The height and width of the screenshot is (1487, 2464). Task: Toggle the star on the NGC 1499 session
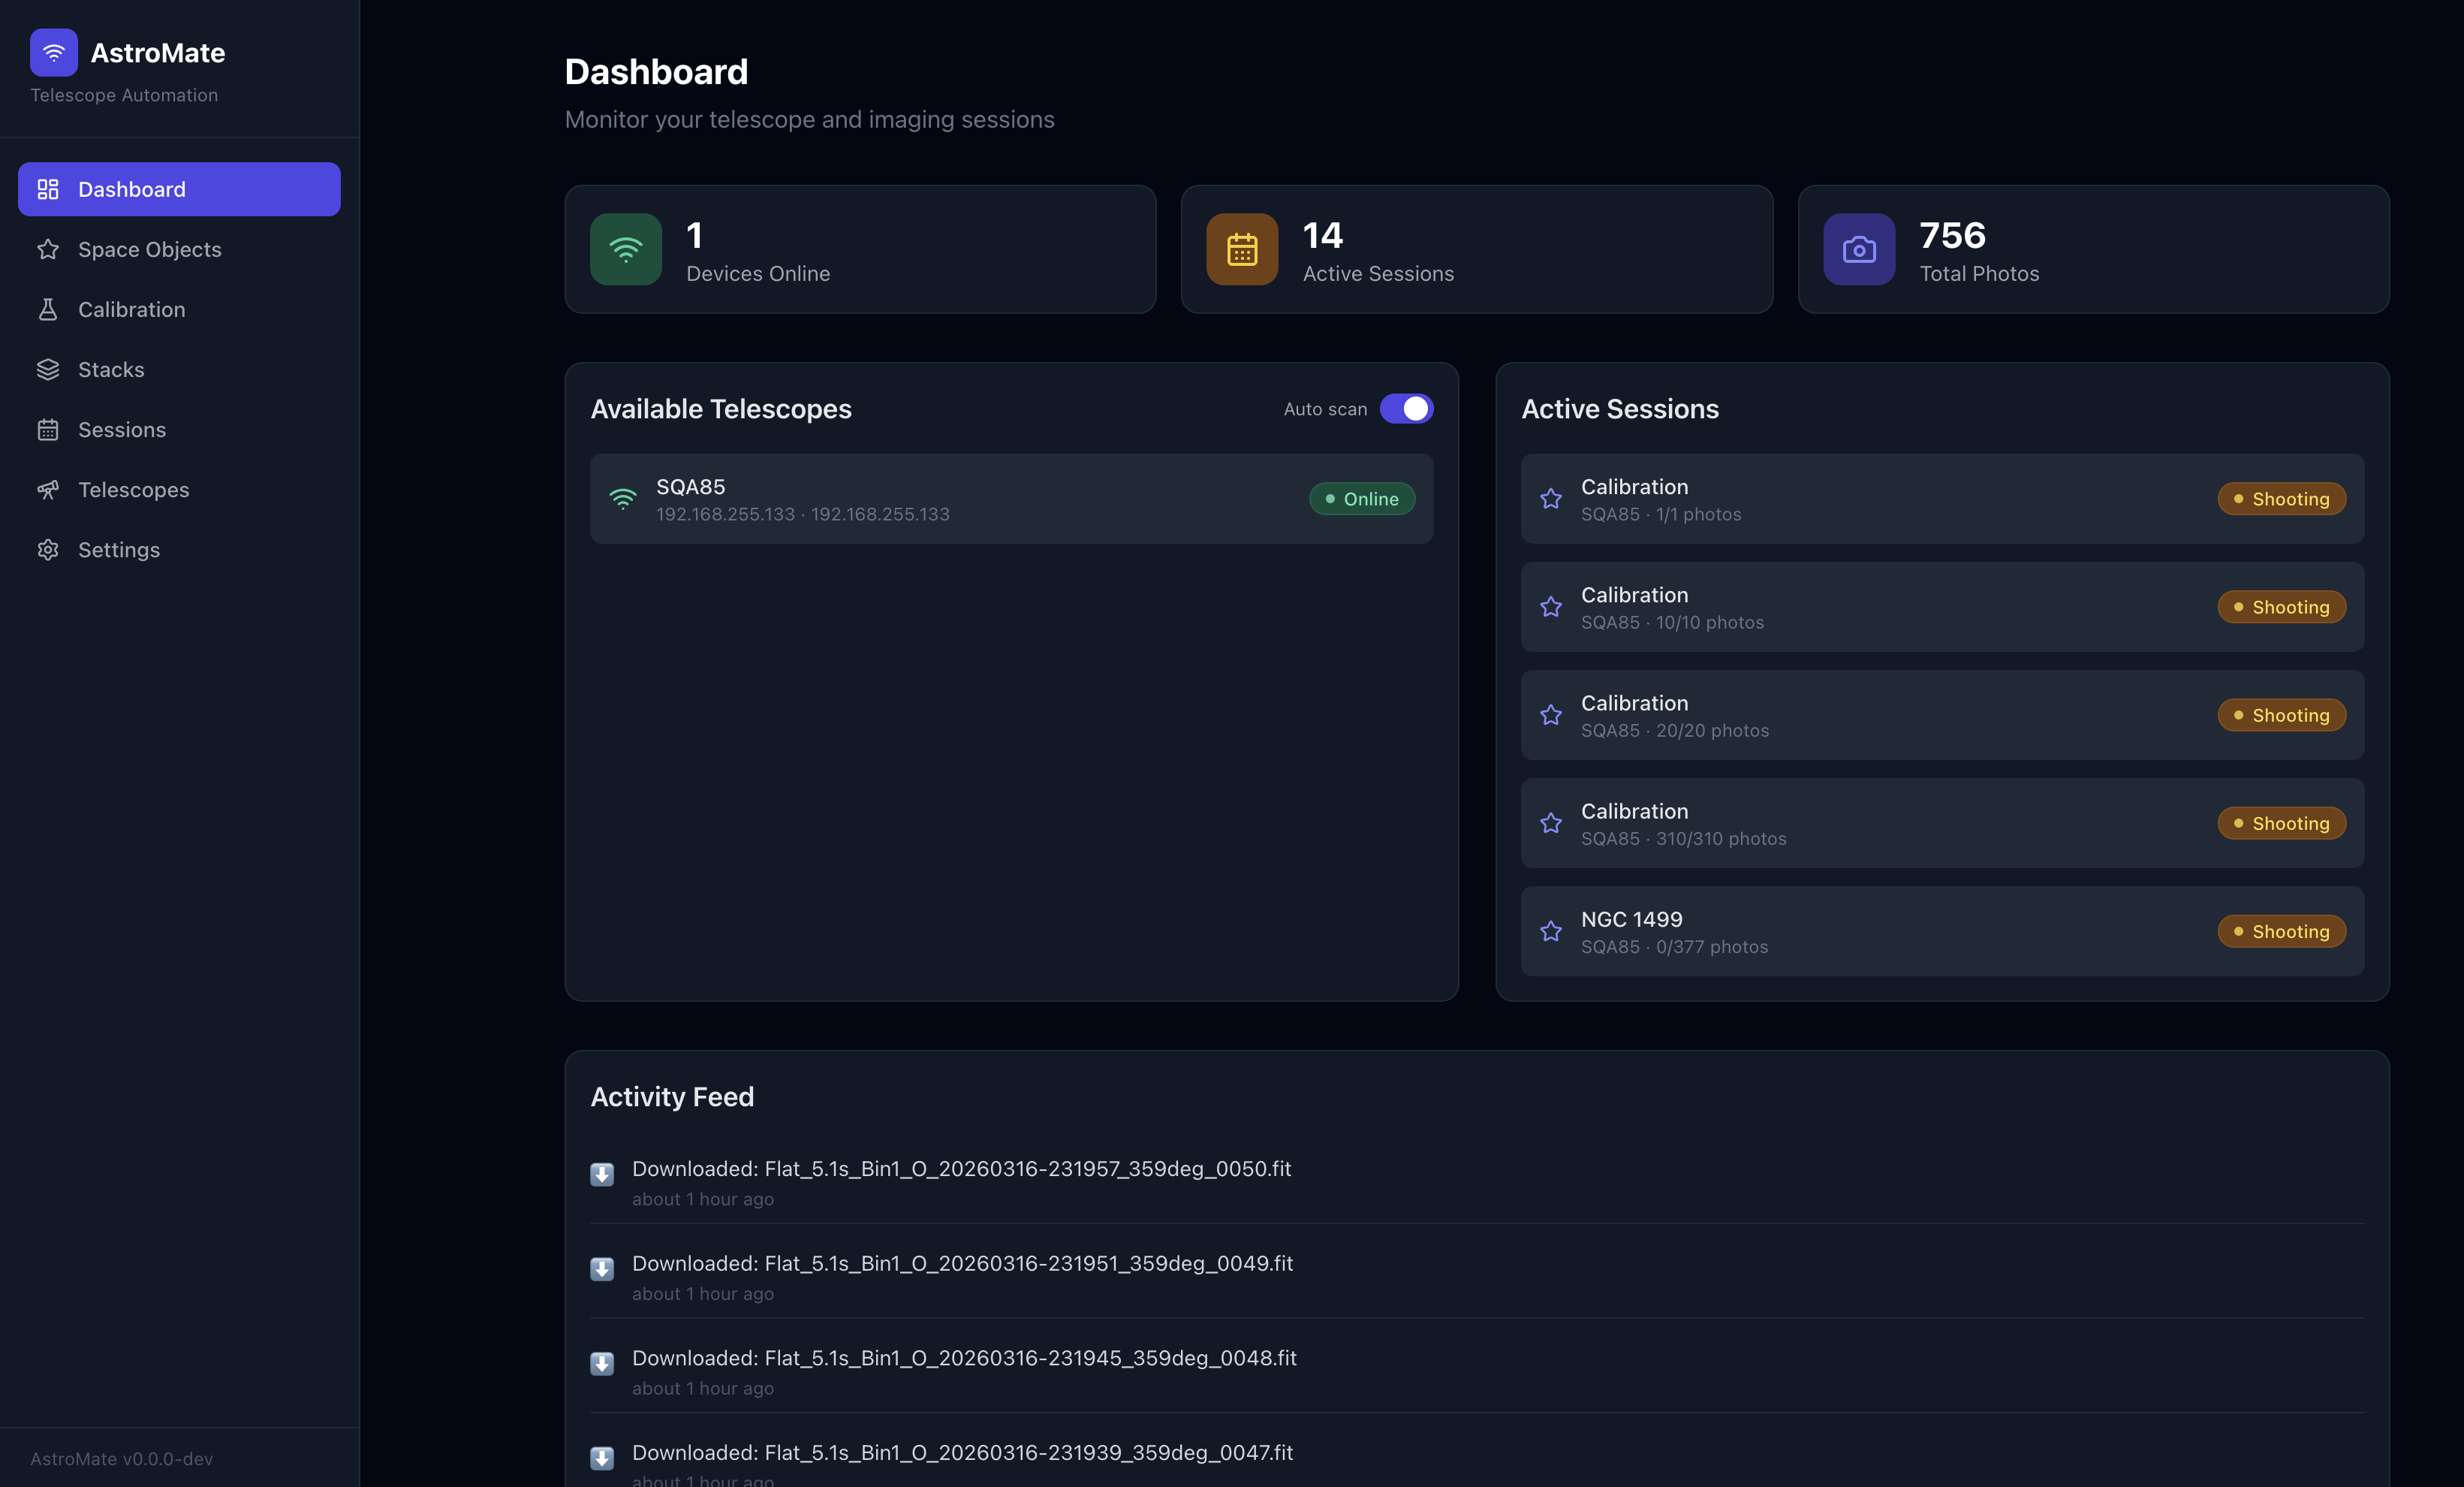1551,931
